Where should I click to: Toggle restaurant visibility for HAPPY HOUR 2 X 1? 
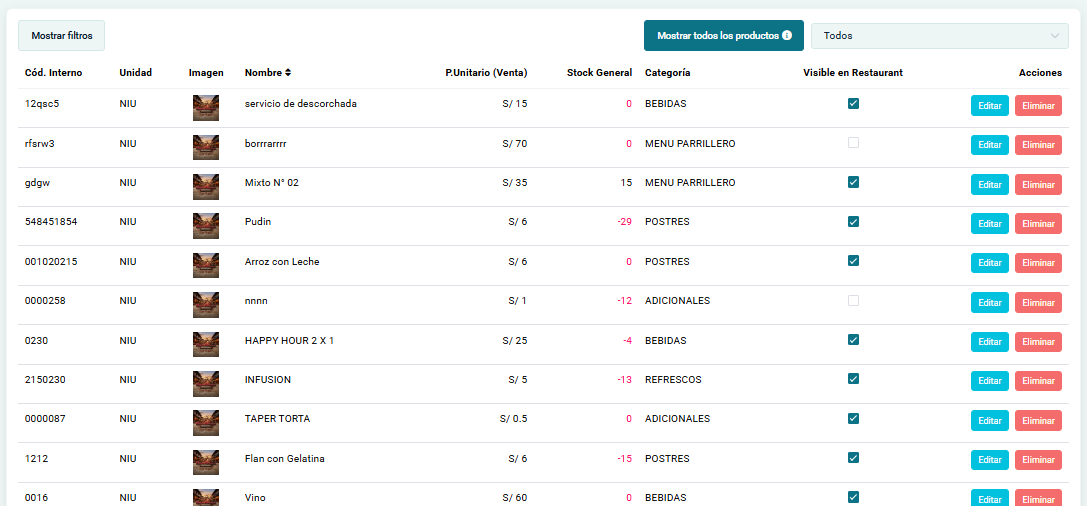coord(853,340)
